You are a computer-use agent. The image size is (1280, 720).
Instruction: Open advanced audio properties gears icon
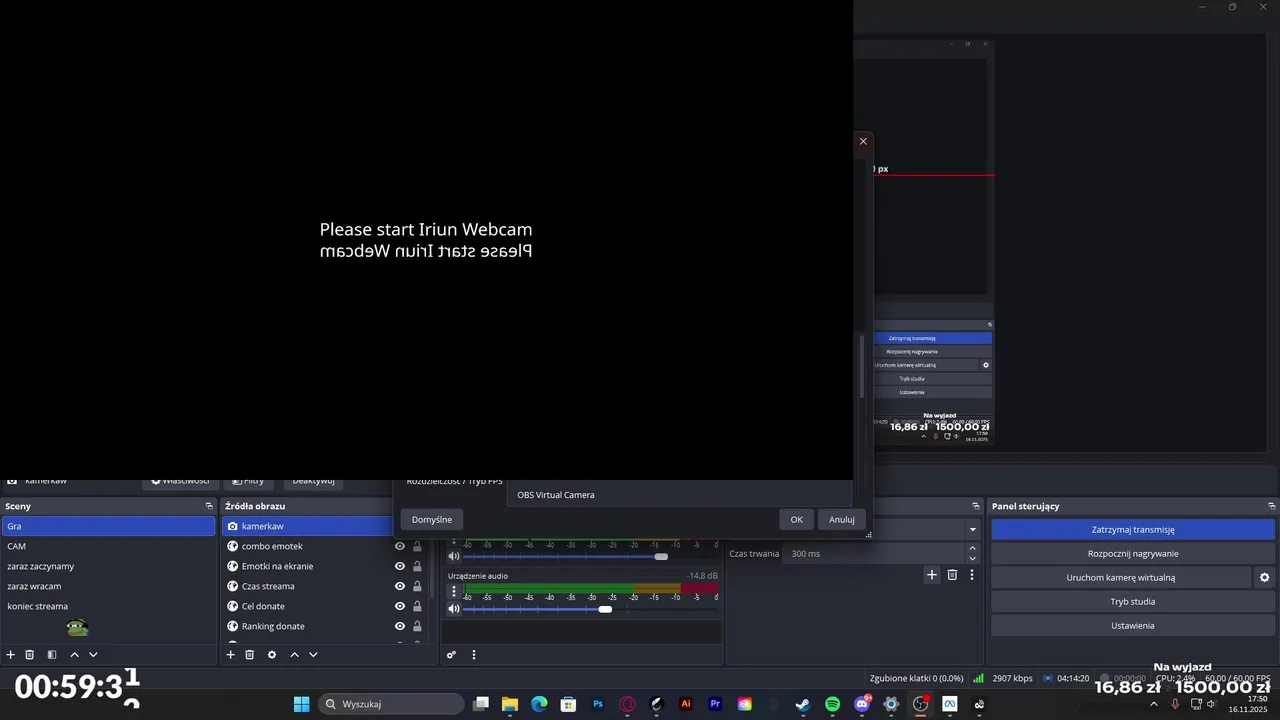(452, 655)
